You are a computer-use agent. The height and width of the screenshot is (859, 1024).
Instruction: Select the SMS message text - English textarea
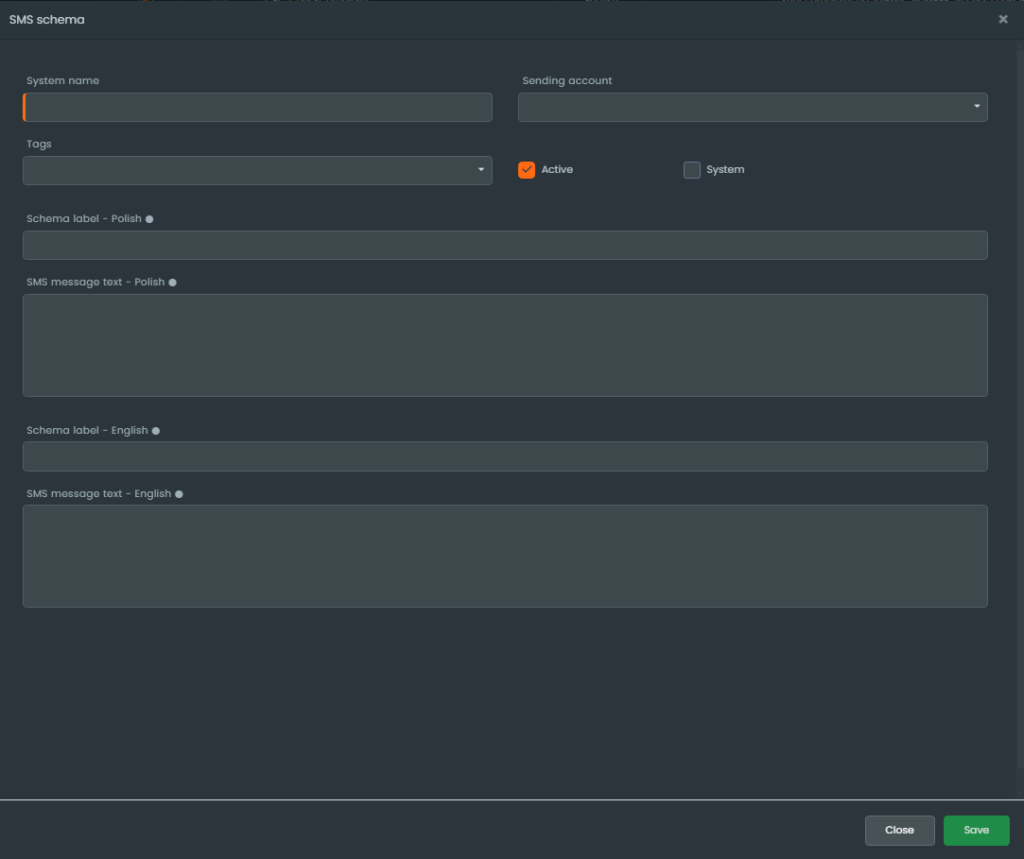(x=505, y=556)
